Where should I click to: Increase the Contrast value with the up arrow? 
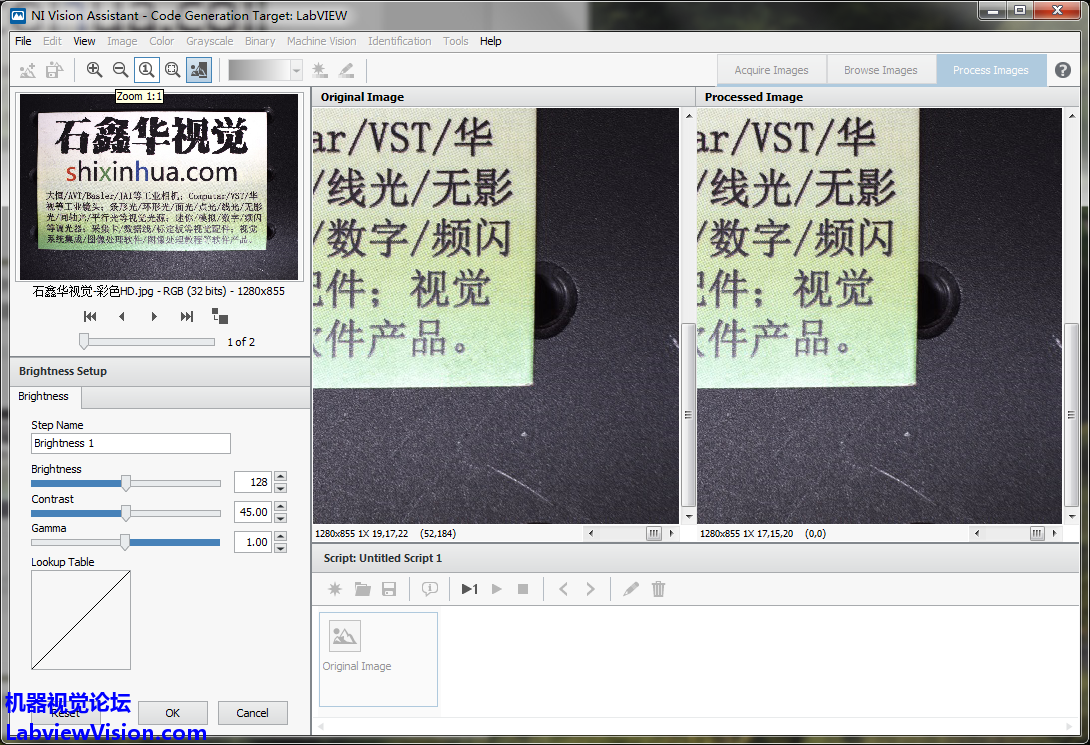[x=280, y=507]
